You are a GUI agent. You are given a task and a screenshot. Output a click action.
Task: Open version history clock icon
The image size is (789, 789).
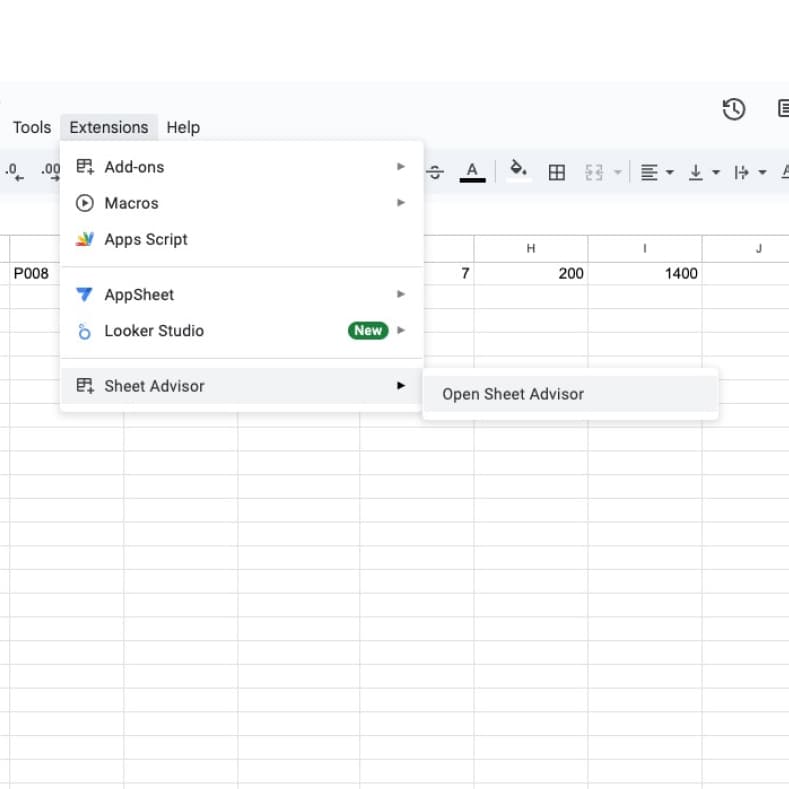tap(734, 109)
